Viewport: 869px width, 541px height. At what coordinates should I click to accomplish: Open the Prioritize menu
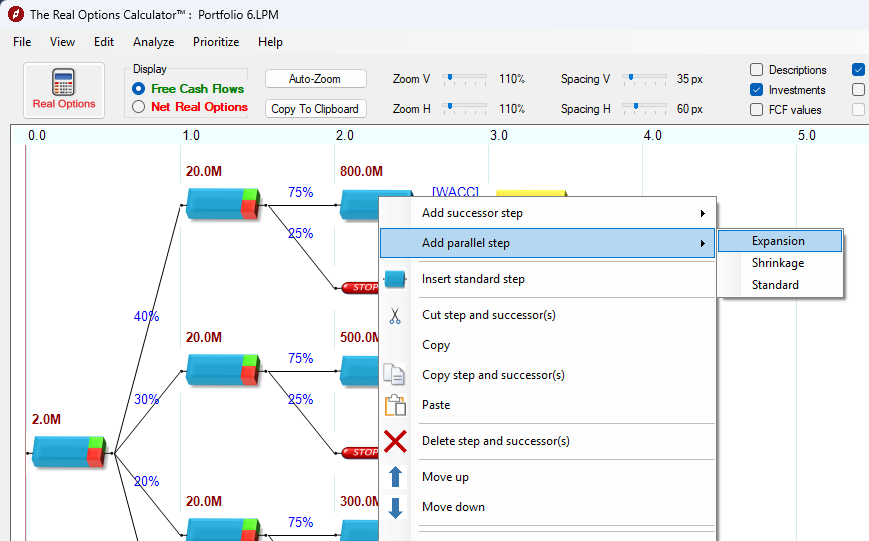(216, 42)
